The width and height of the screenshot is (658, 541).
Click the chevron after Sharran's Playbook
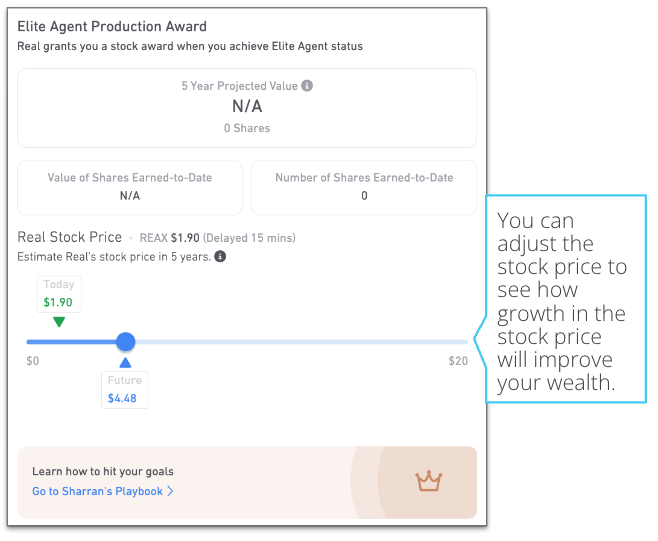coord(170,491)
